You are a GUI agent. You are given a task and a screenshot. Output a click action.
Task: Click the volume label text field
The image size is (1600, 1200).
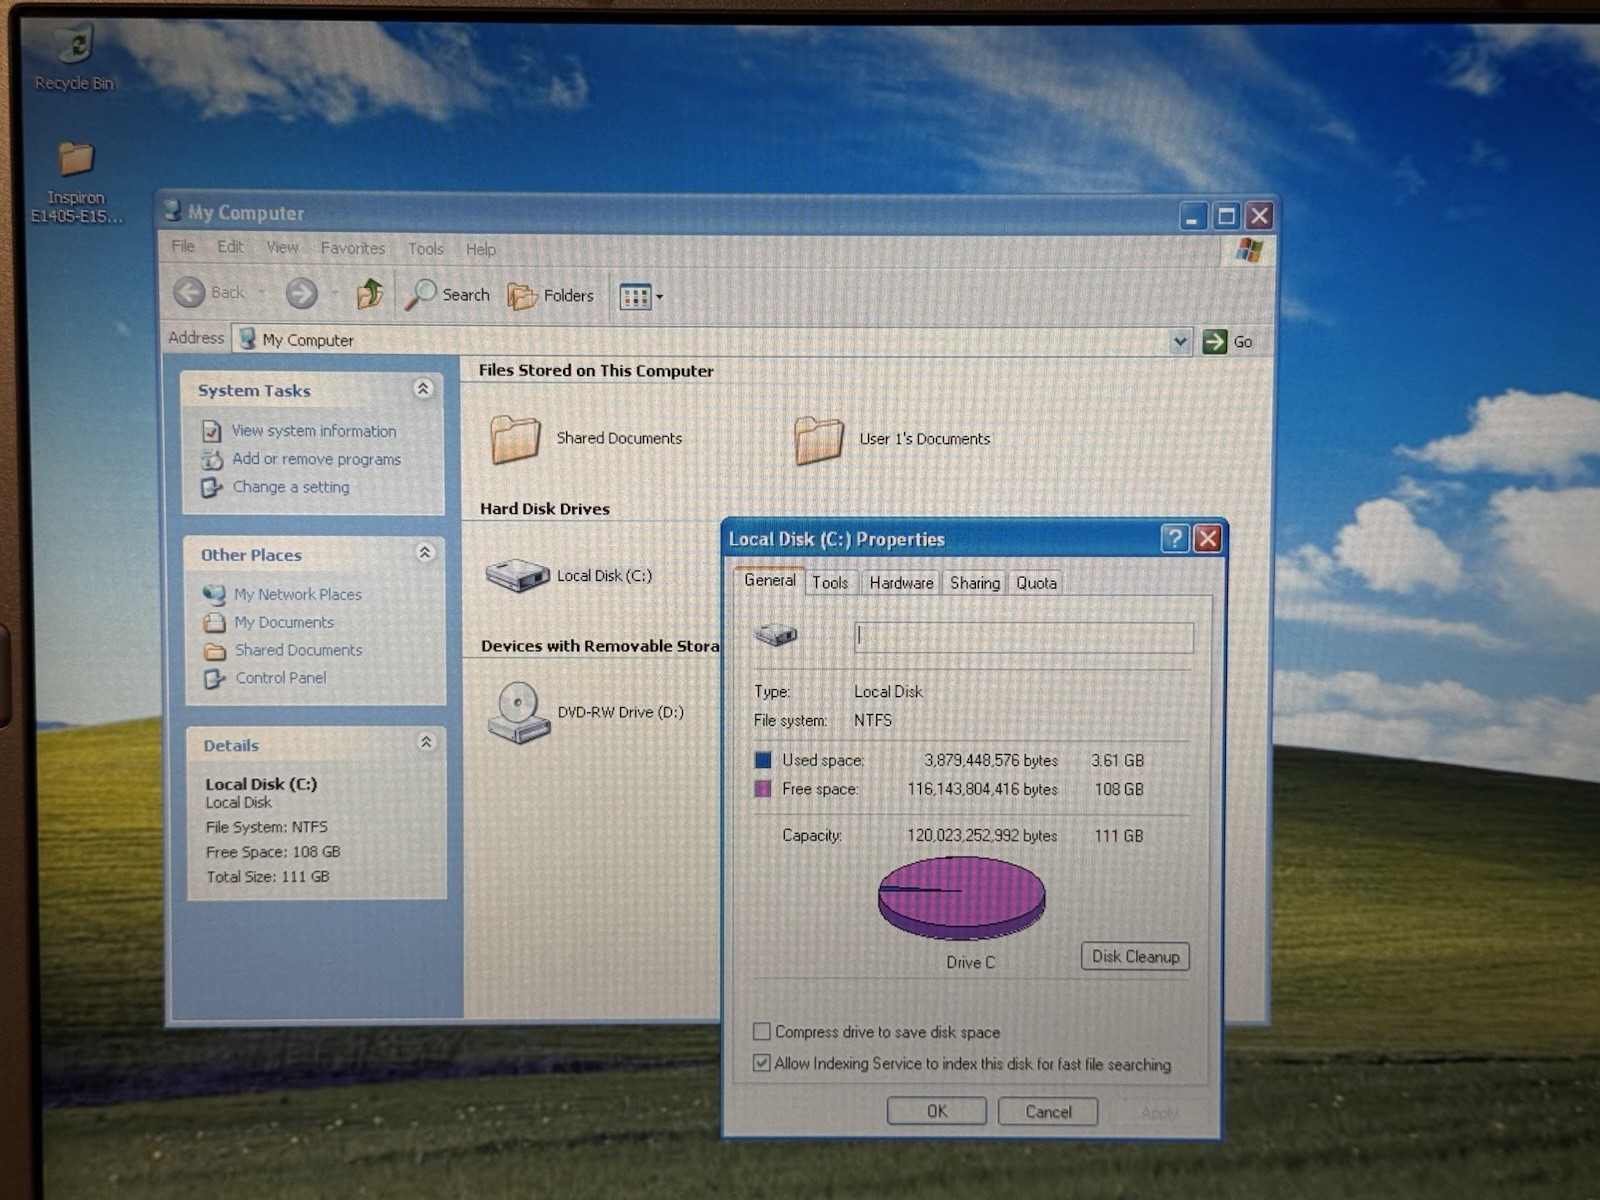(1024, 637)
